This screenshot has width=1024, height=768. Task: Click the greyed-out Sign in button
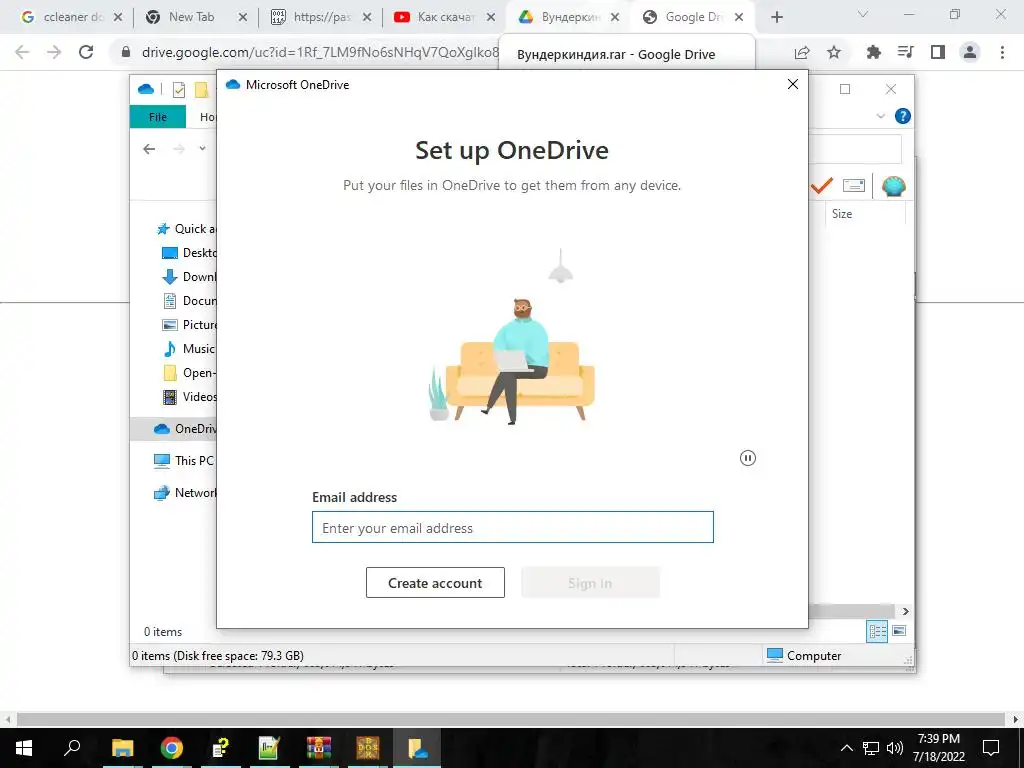[590, 583]
